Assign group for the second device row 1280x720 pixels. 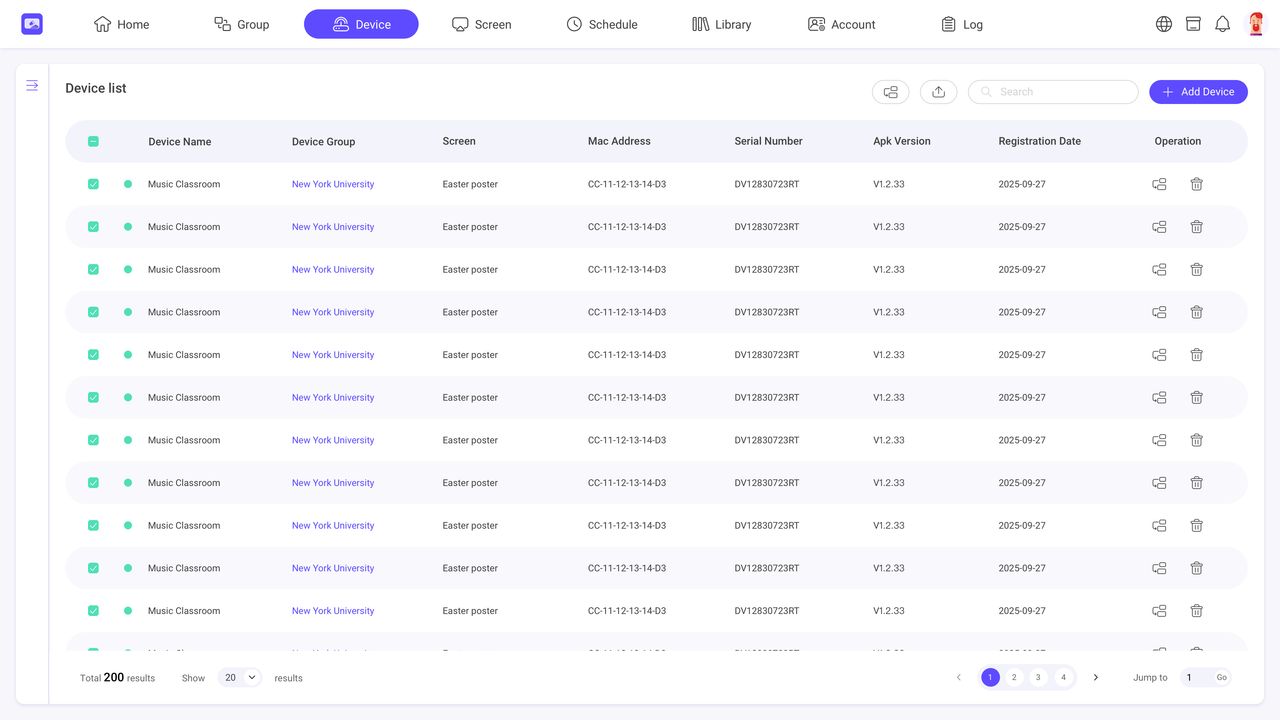click(x=1159, y=227)
